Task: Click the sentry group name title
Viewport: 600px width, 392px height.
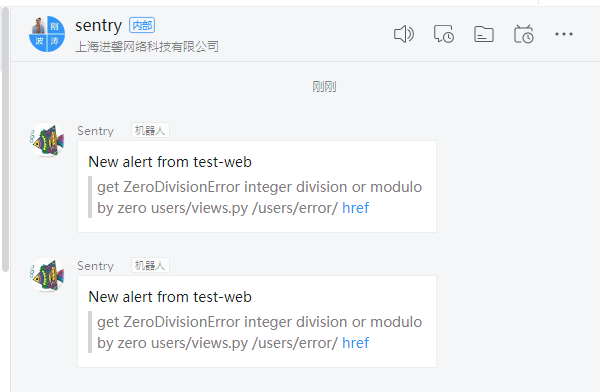Action: click(x=98, y=26)
